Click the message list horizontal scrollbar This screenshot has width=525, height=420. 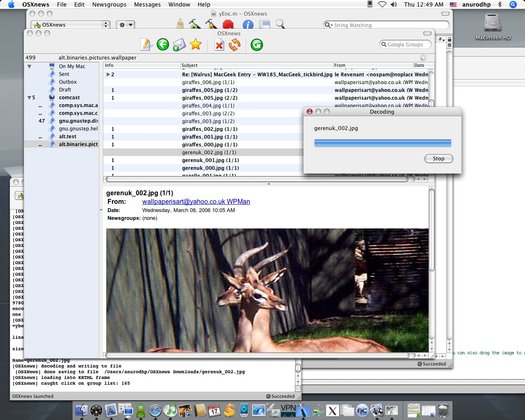coord(257,179)
